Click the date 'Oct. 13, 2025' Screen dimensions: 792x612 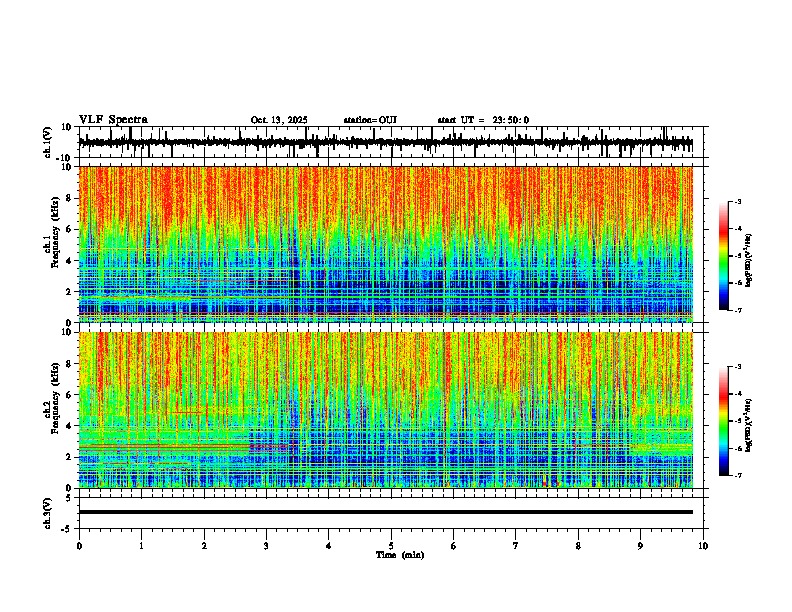click(279, 120)
